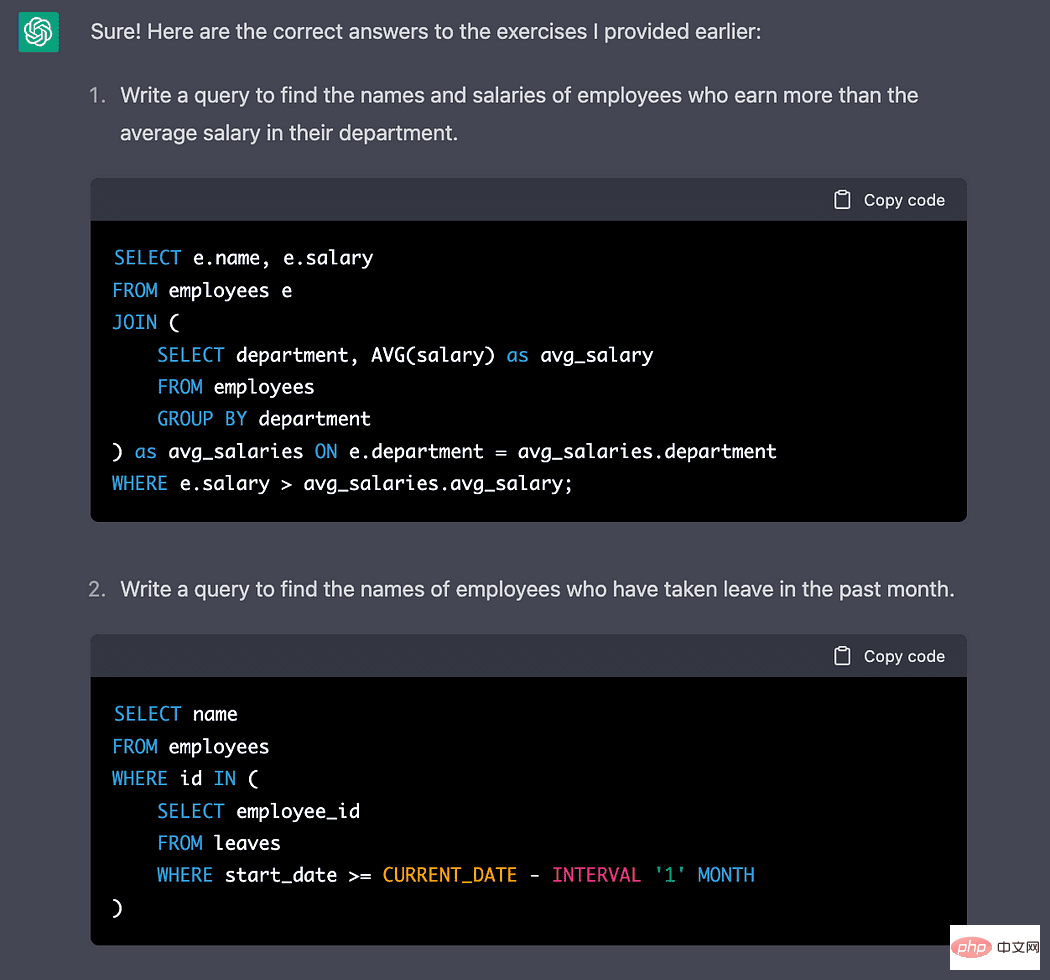Click clipboard icon on second SQL code block
Viewport: 1050px width, 980px height.
[842, 656]
